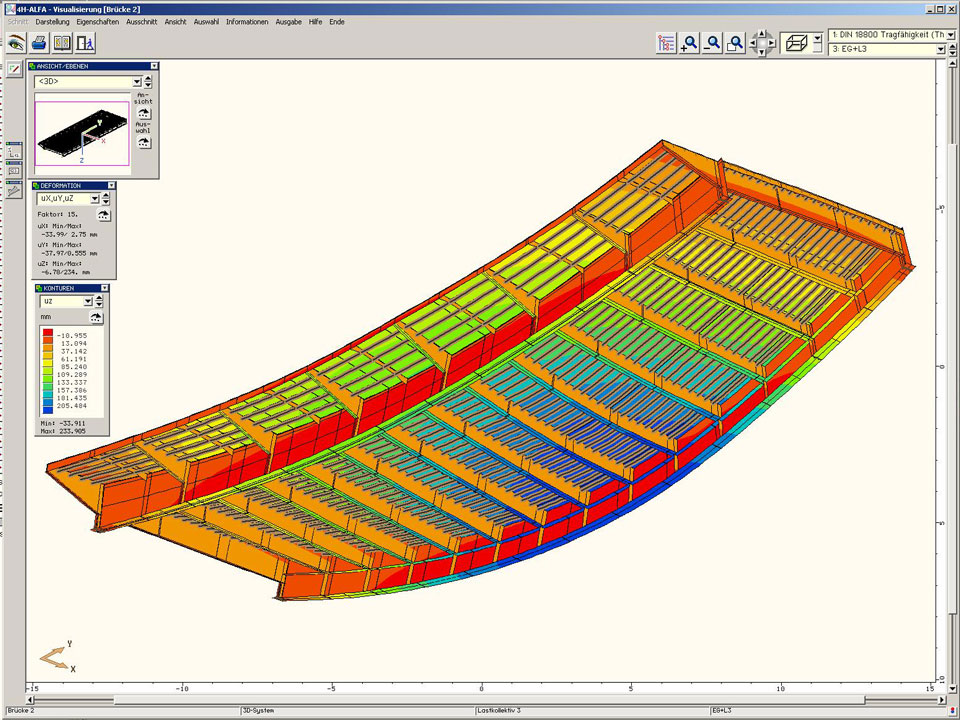Screen dimensions: 960x720
Task: Click the eye visualization icon in toolbar
Action: [16, 42]
